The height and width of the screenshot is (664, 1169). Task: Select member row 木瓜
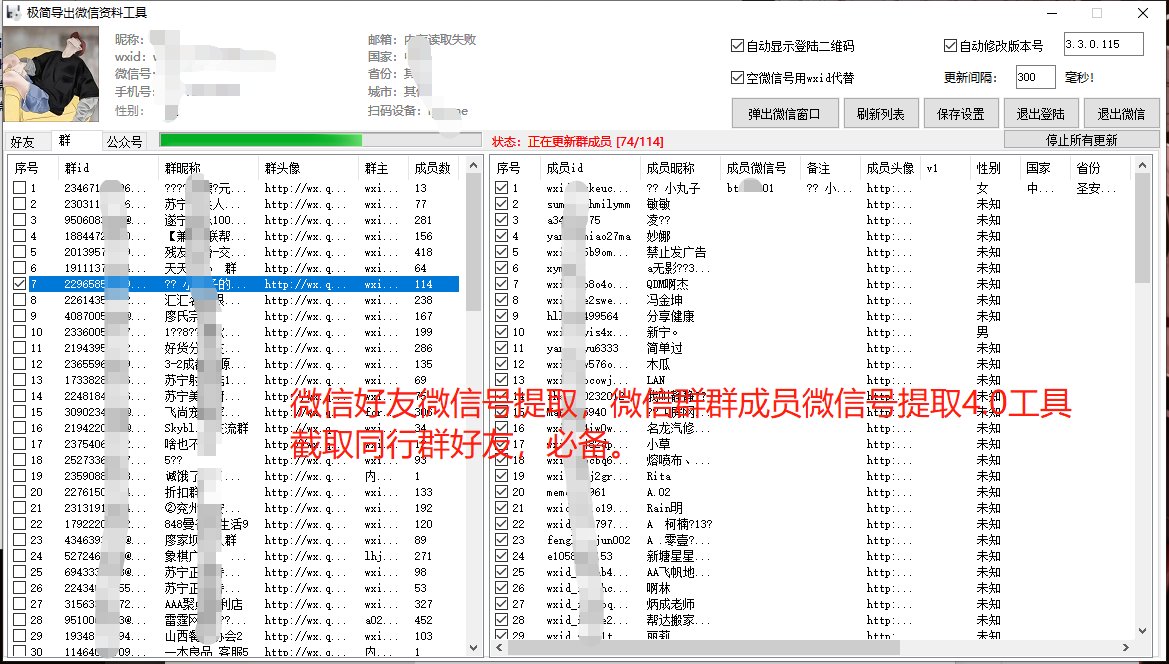[x=813, y=364]
